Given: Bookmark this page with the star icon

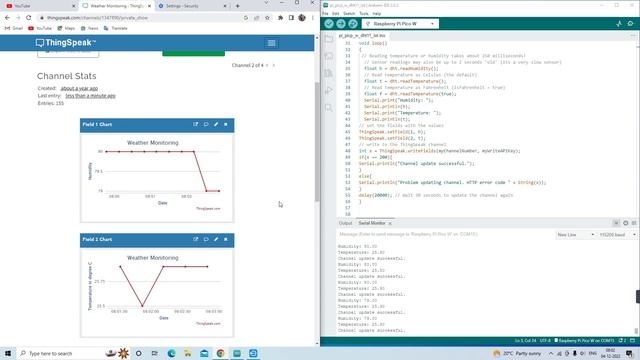Looking at the screenshot, I should [x=267, y=18].
